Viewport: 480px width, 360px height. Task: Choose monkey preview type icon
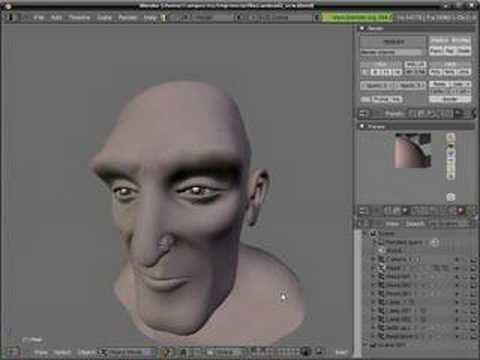[451, 161]
